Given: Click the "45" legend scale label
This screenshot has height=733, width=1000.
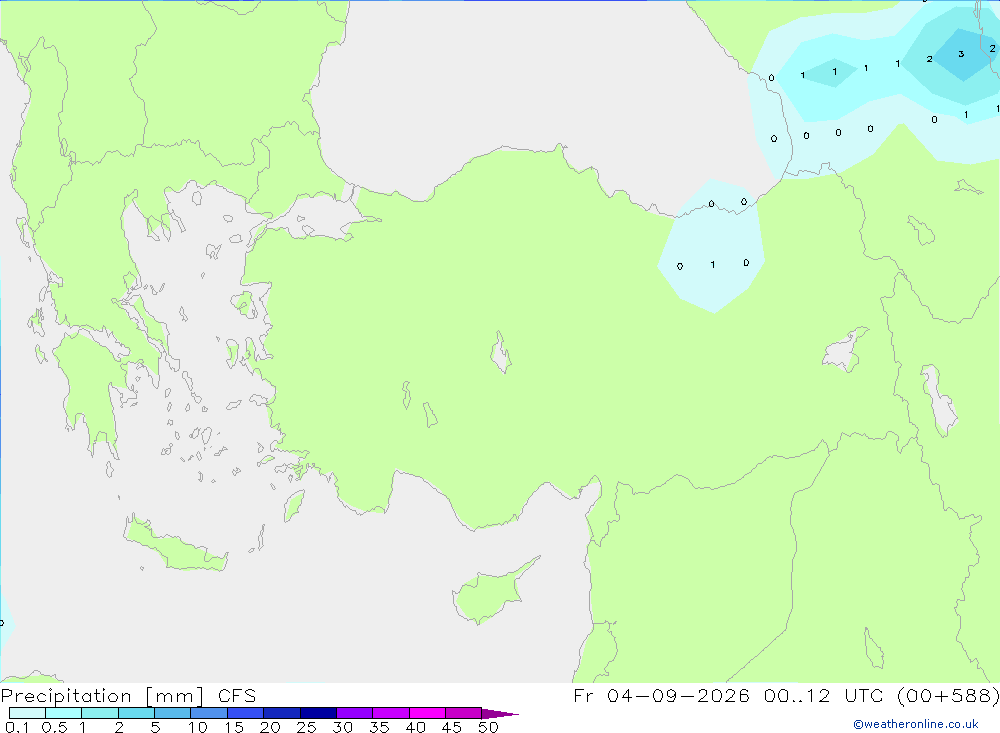Looking at the screenshot, I should pyautogui.click(x=452, y=727).
